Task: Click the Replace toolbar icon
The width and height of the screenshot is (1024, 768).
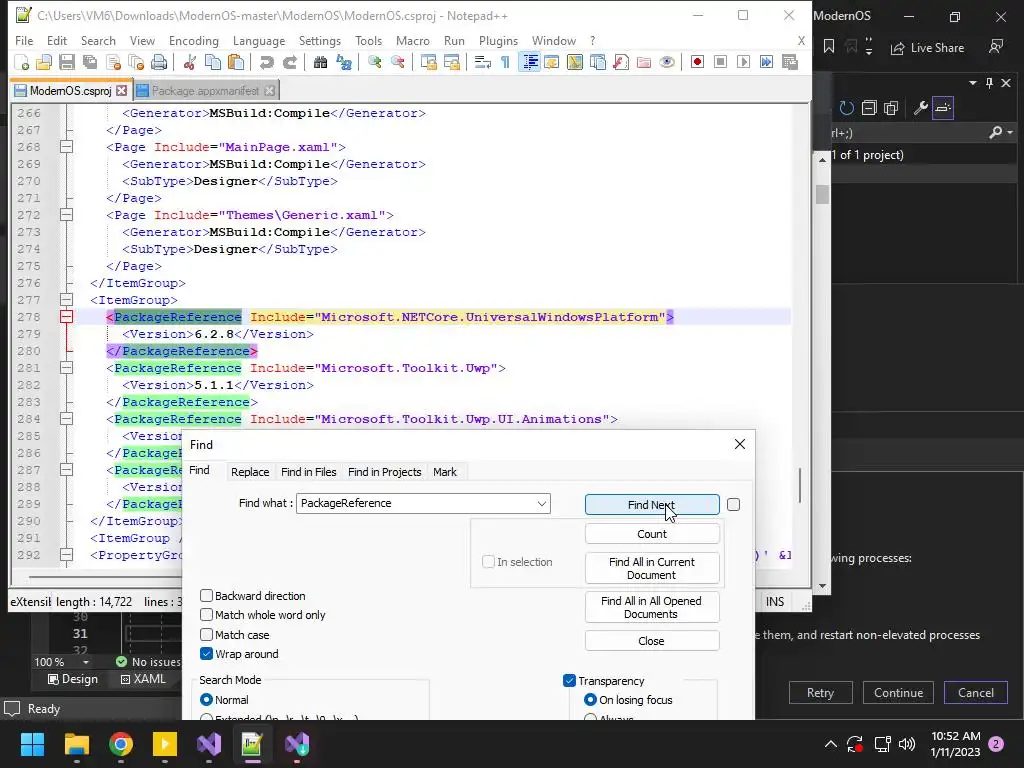Action: click(x=344, y=63)
